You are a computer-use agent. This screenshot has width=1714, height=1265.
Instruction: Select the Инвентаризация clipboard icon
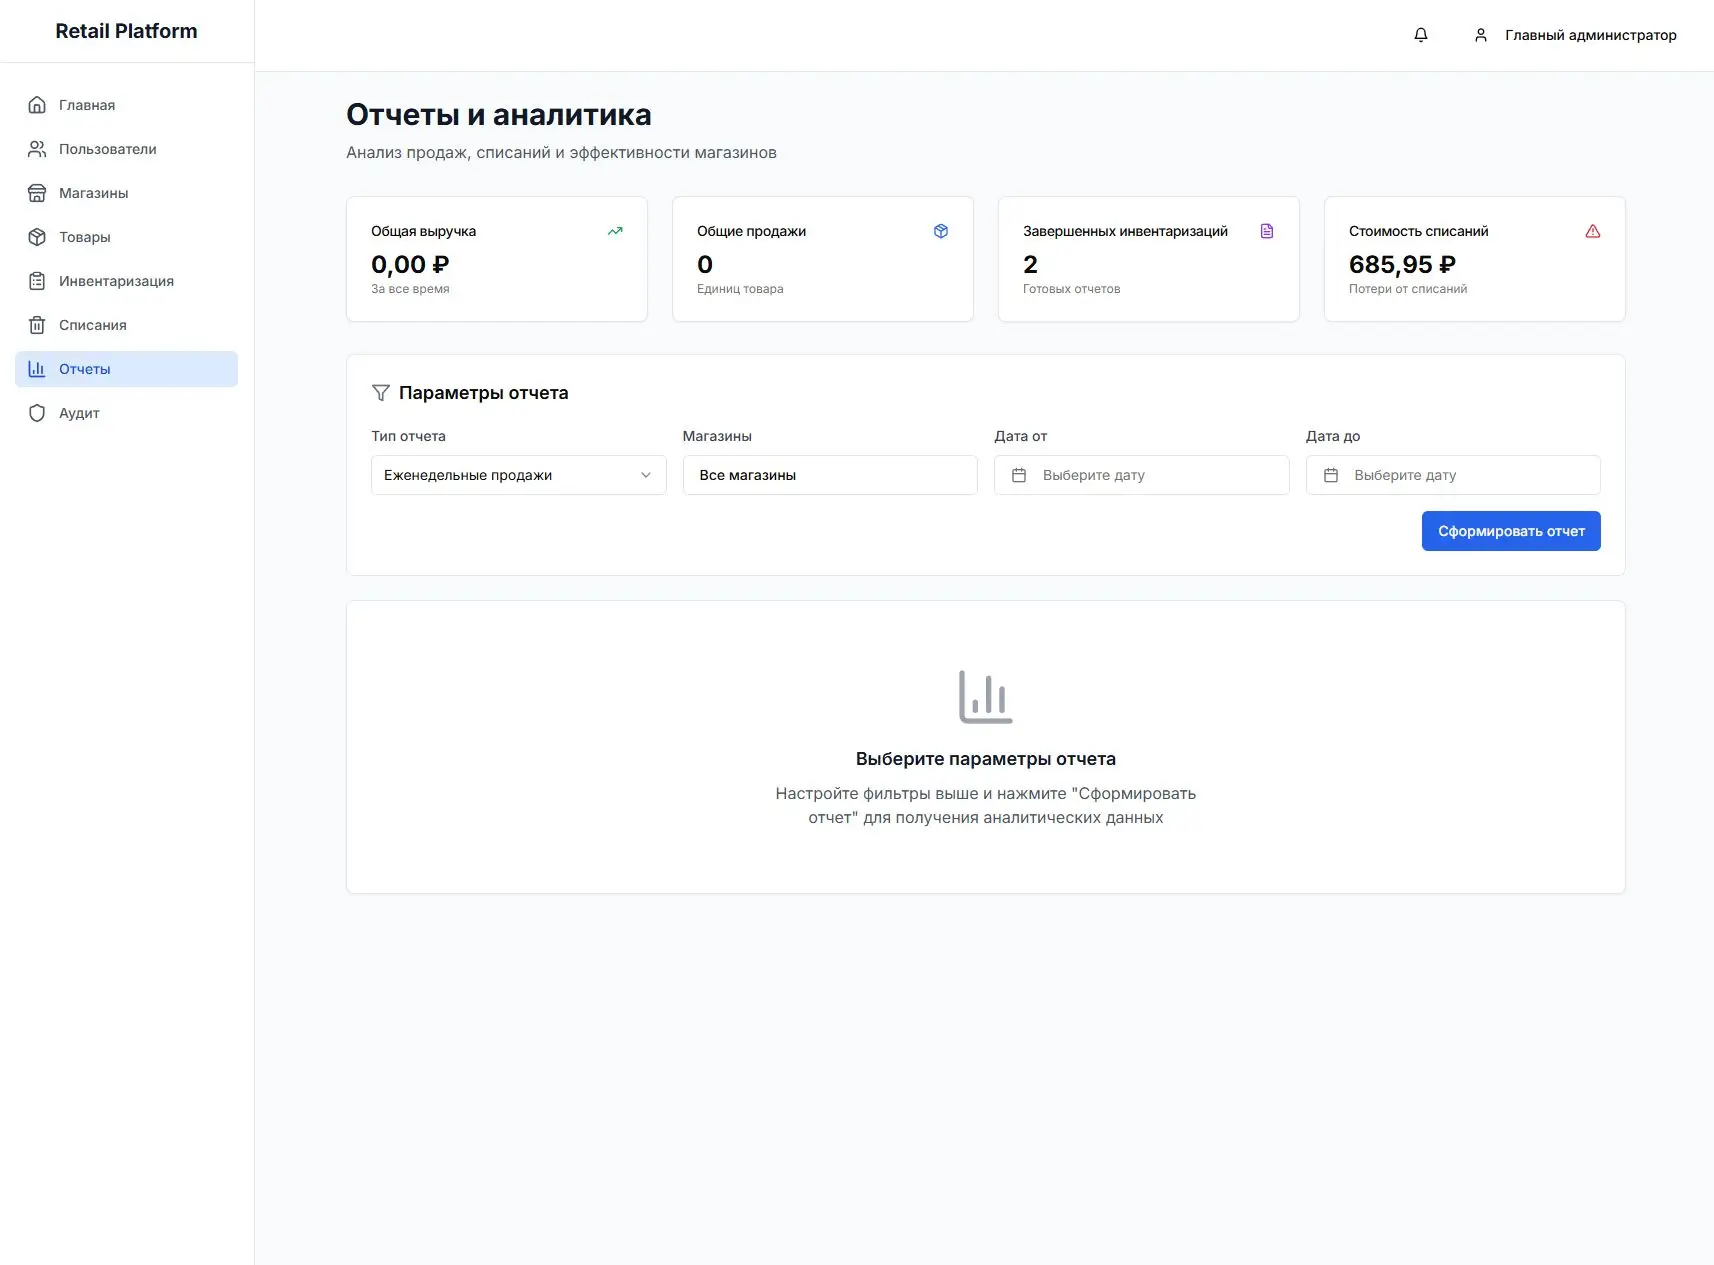click(x=37, y=280)
